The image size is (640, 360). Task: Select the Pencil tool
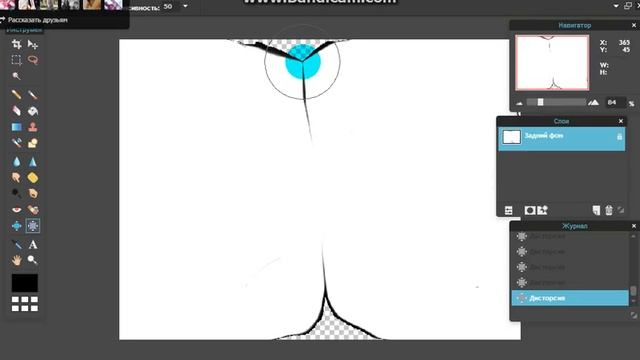pos(16,95)
